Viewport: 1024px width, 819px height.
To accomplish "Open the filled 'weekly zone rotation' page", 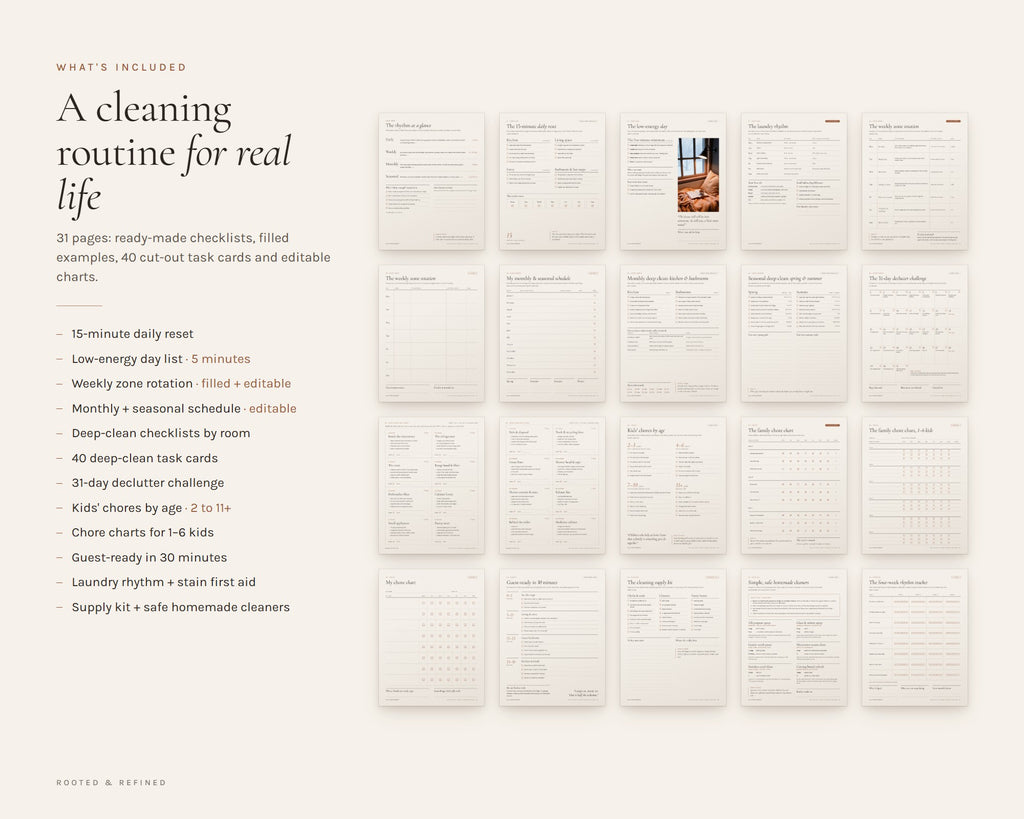I will pyautogui.click(x=915, y=181).
